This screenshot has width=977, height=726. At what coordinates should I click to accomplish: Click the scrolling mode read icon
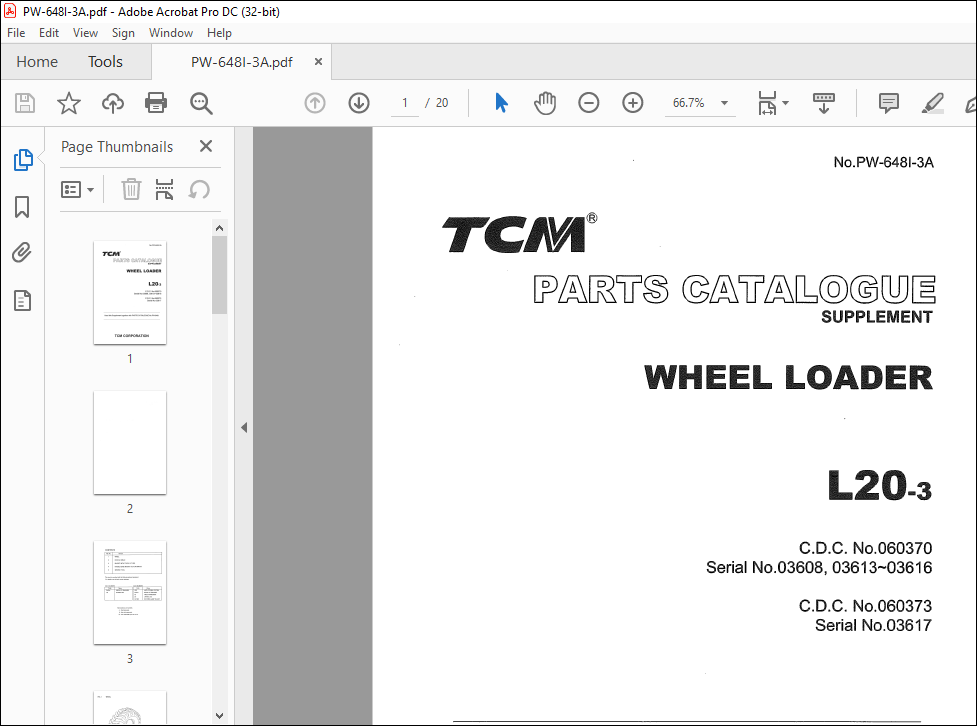pos(824,103)
